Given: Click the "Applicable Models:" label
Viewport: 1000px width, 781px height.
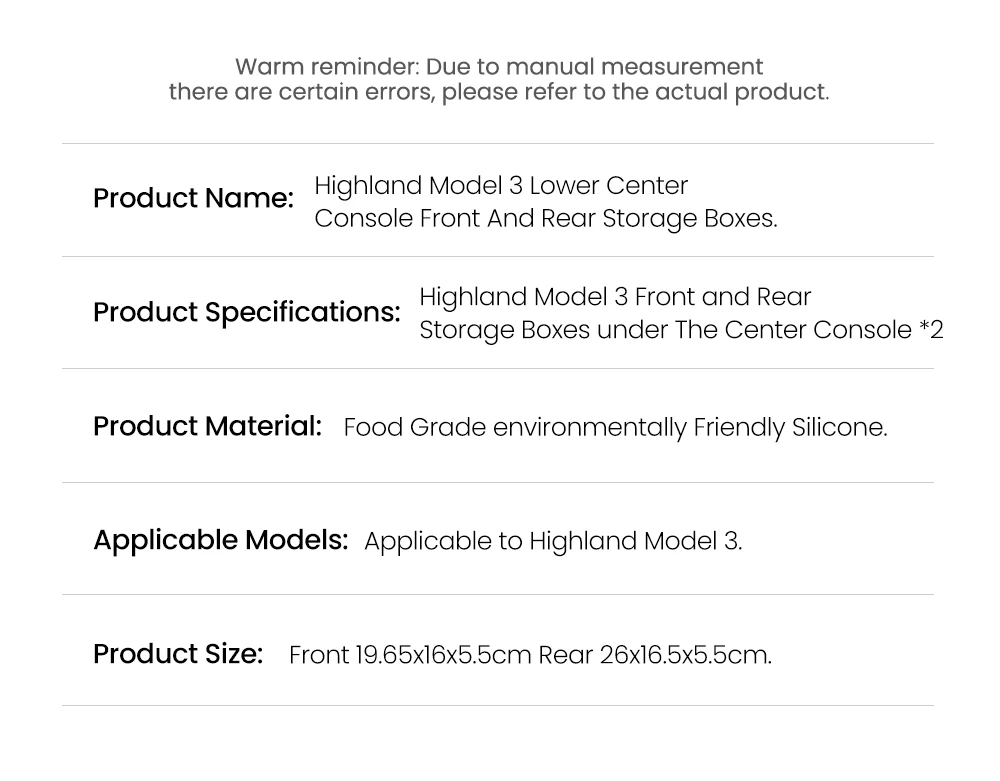Looking at the screenshot, I should [220, 541].
